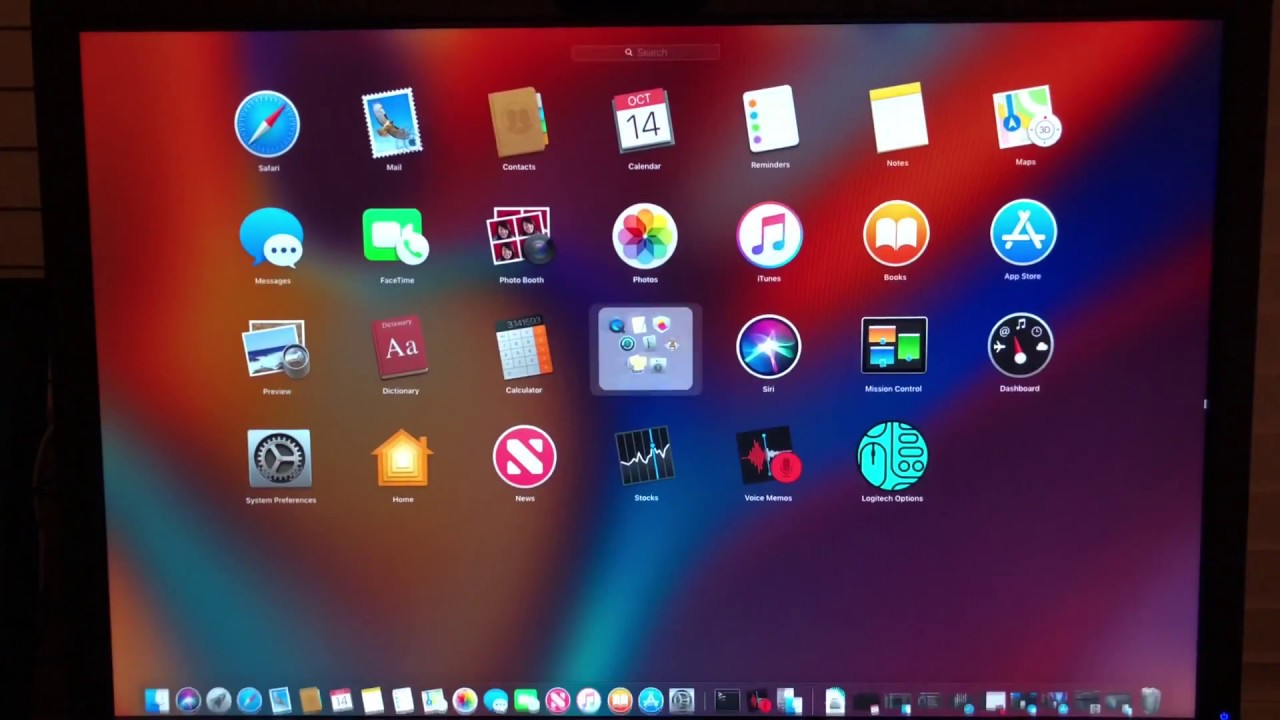The height and width of the screenshot is (720, 1280).
Task: Launch Reminders from Launchpad
Action: coord(770,120)
